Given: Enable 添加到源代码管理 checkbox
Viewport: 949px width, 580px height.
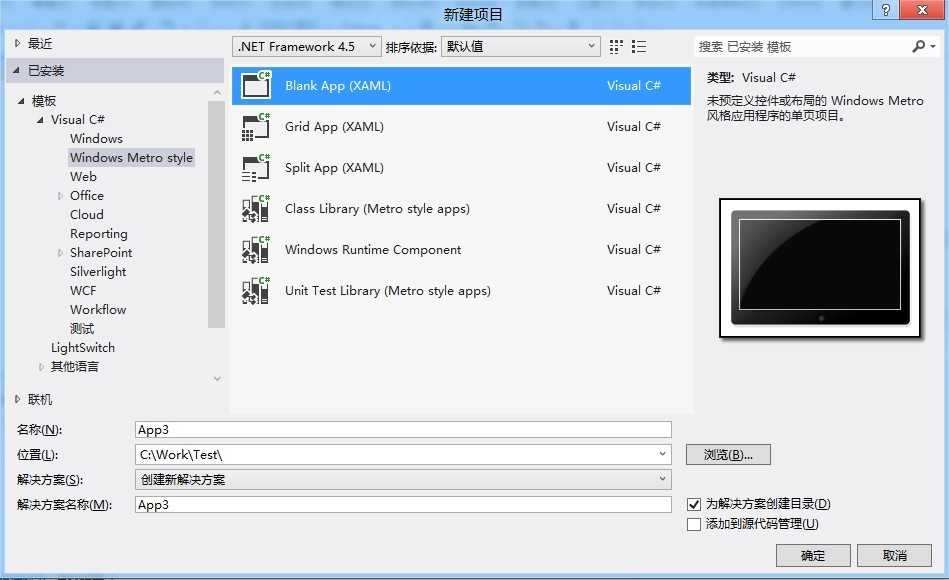Looking at the screenshot, I should pos(694,524).
